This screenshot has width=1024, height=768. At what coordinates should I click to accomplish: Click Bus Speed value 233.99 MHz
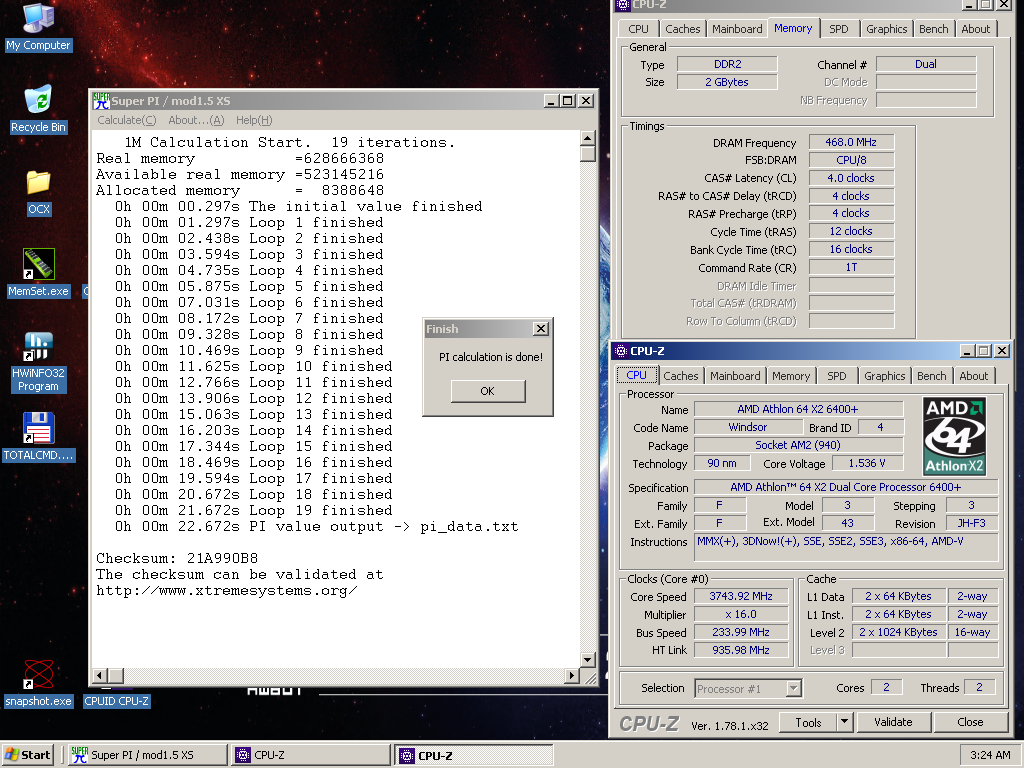tap(741, 632)
